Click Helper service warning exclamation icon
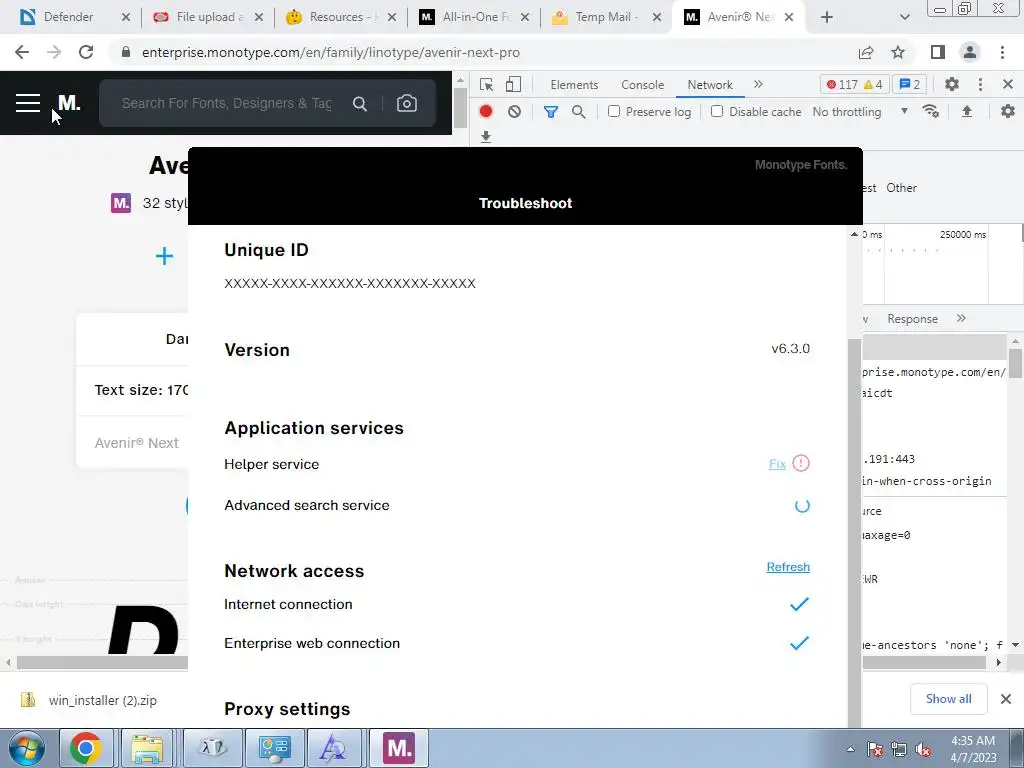The image size is (1024, 768). tap(801, 463)
